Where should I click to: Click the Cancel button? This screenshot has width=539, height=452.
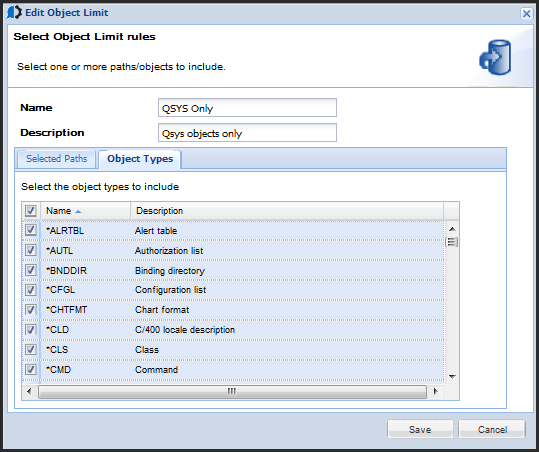click(492, 429)
